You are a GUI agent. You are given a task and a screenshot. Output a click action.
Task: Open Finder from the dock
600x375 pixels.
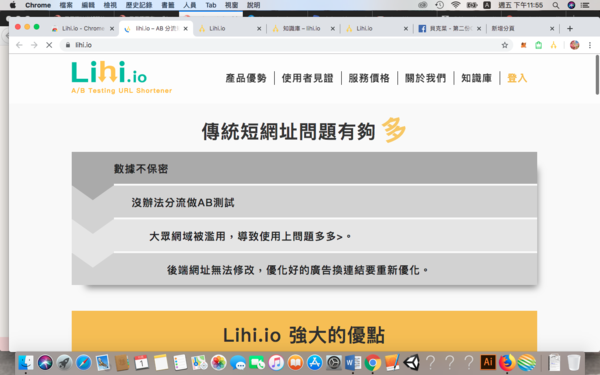point(26,362)
